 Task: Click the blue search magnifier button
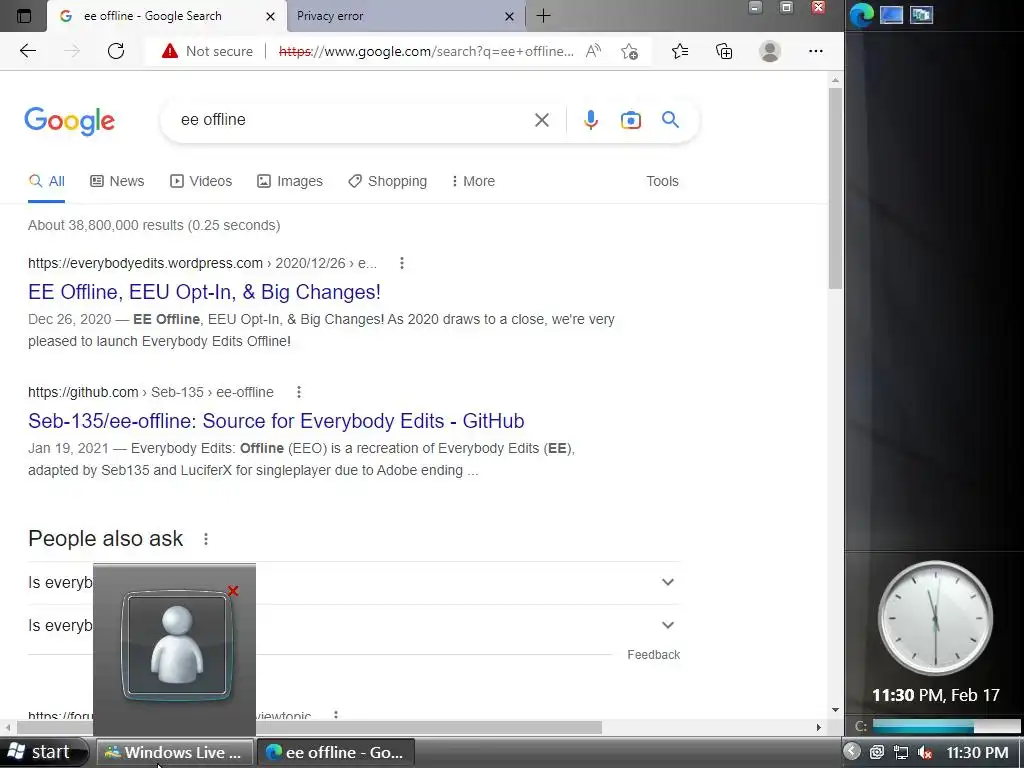[670, 120]
